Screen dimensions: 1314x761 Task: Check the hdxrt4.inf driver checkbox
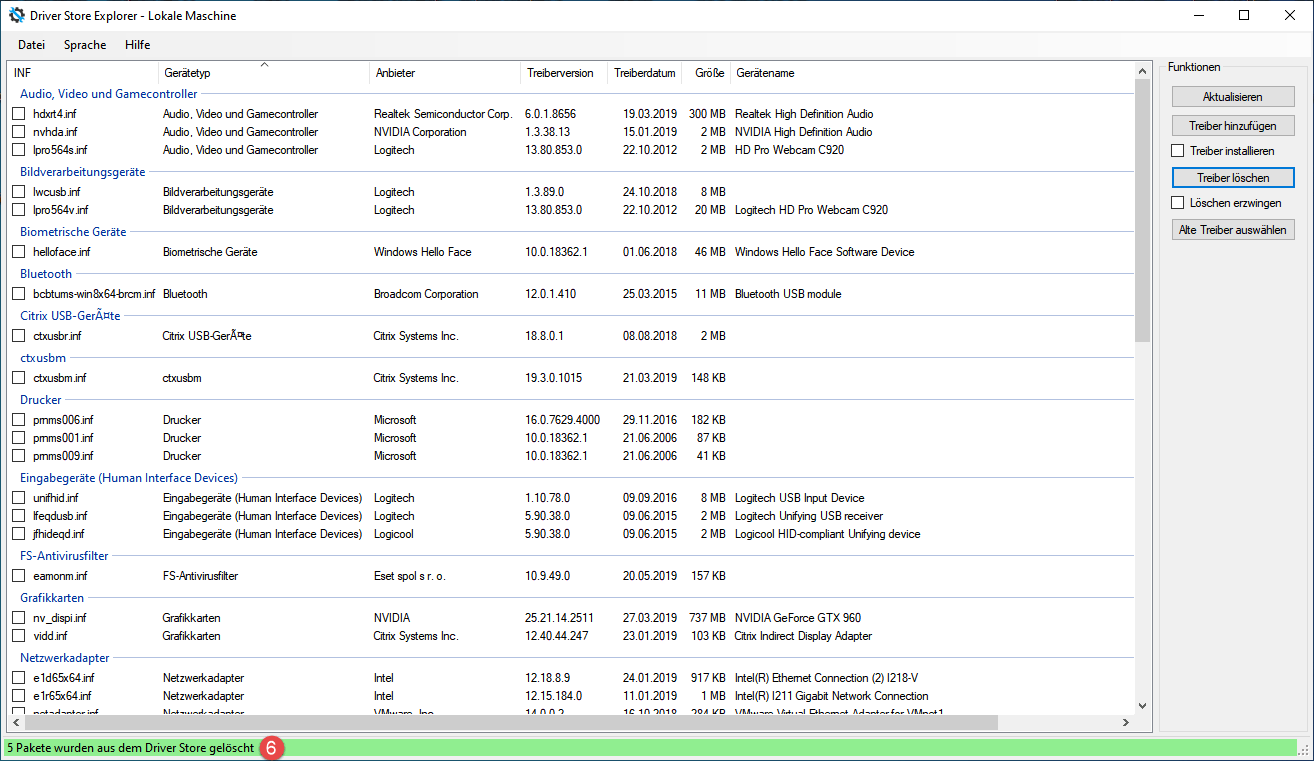coord(19,114)
